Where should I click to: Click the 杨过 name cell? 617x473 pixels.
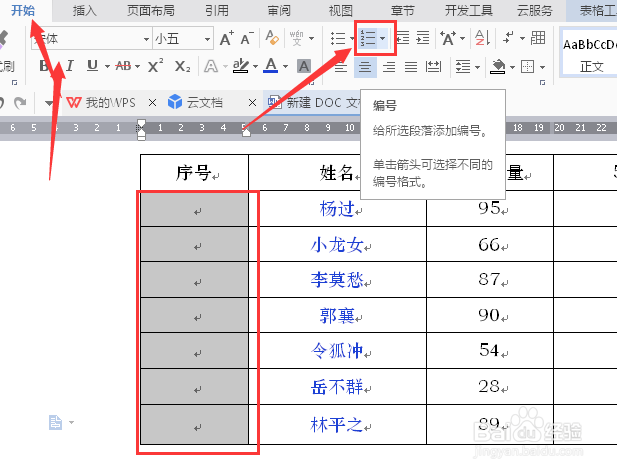[x=337, y=209]
